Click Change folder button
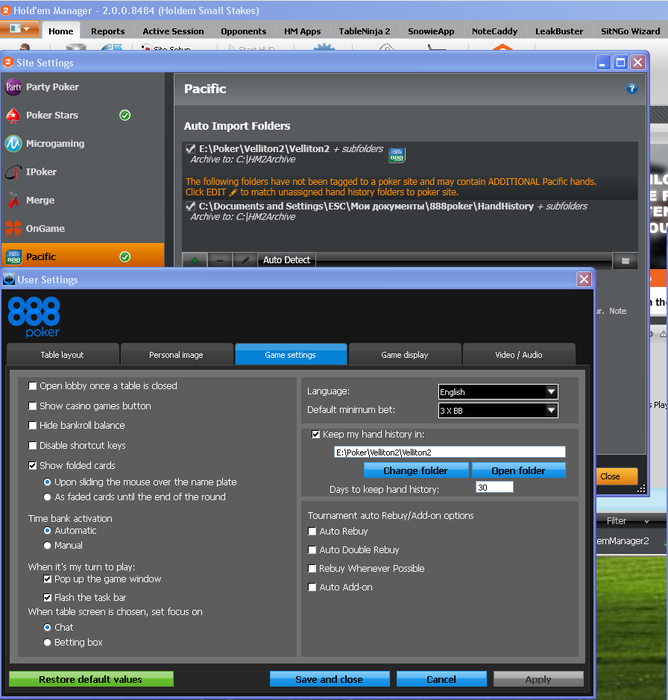 (x=416, y=471)
